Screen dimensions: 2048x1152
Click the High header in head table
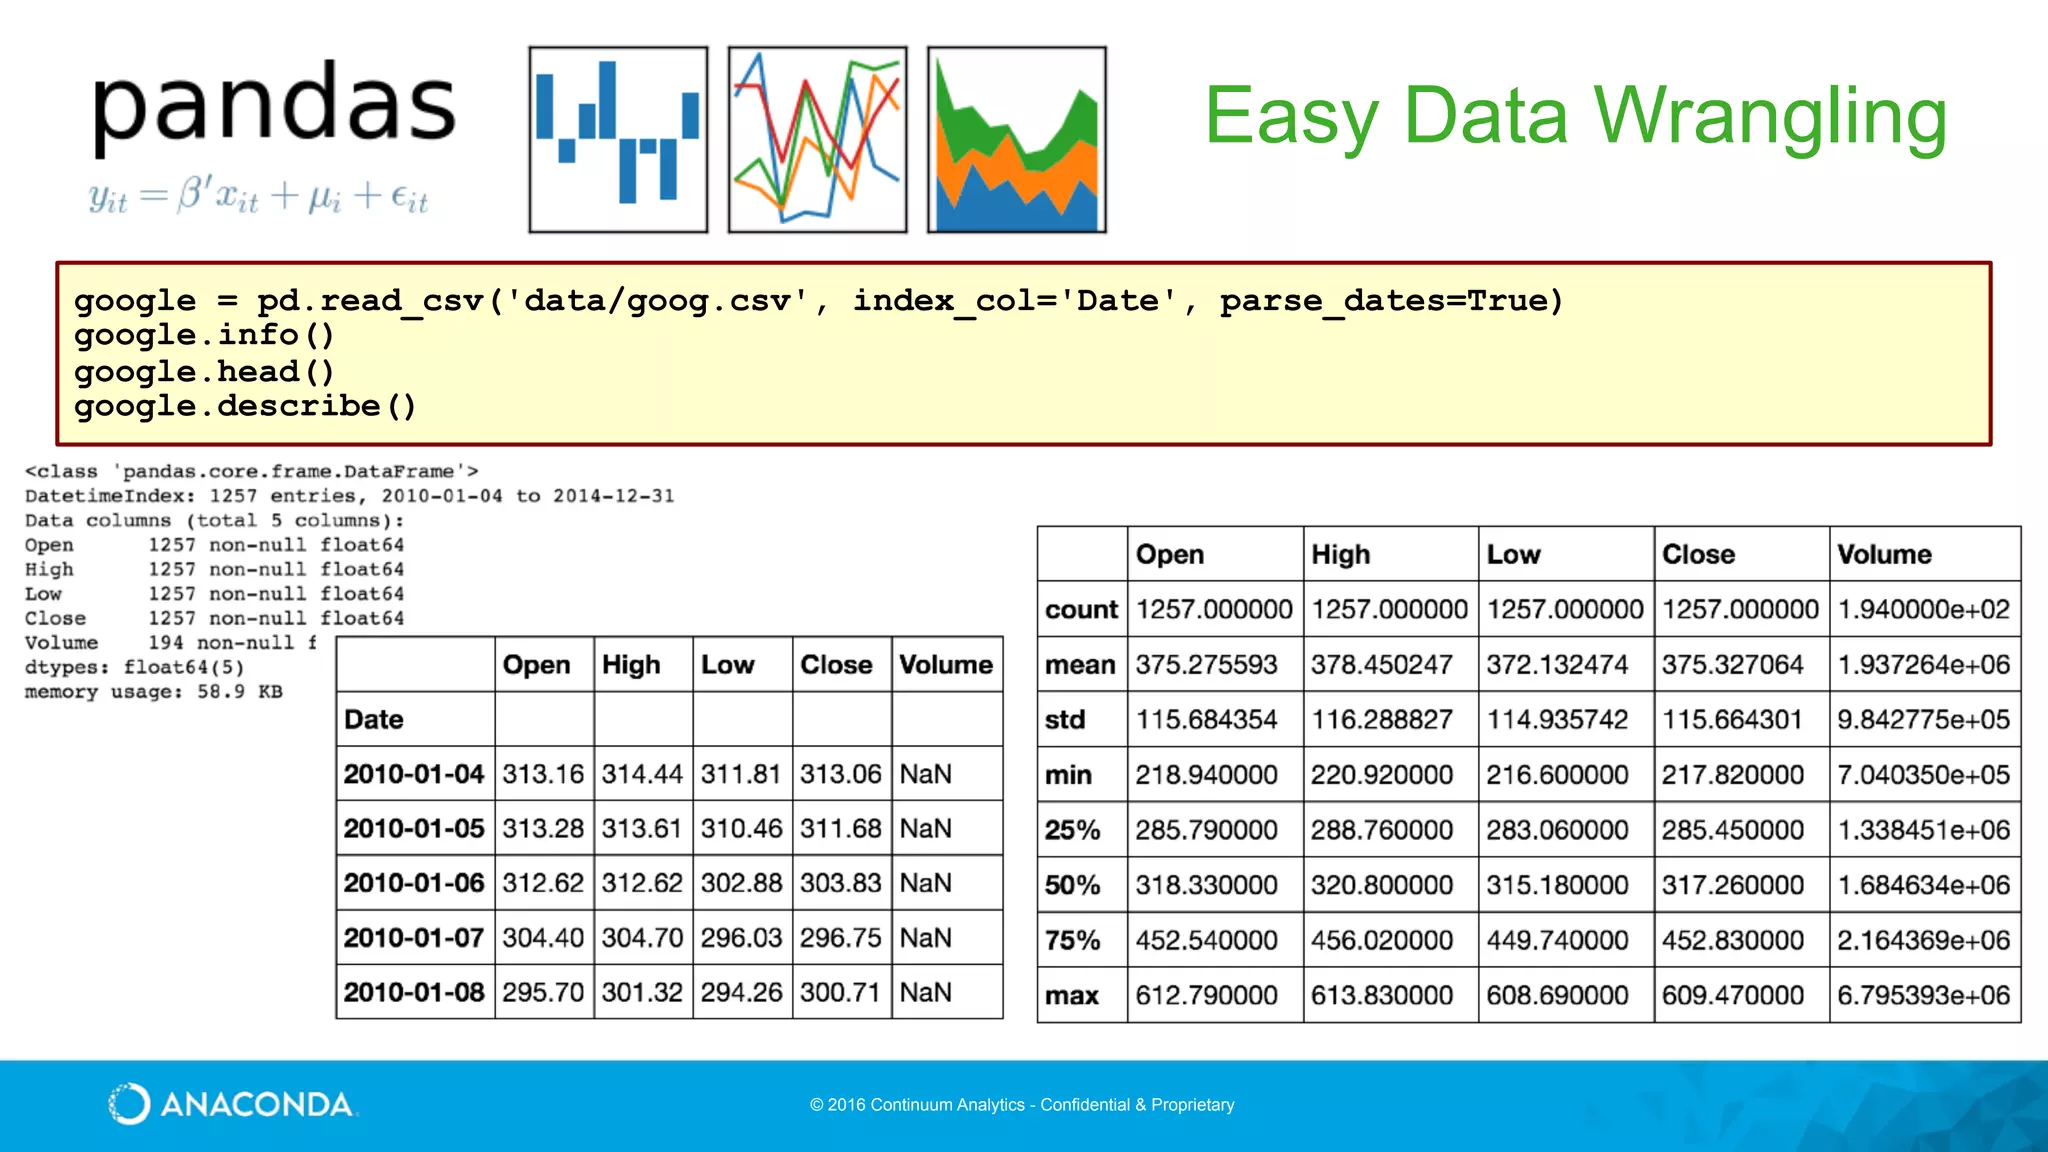pyautogui.click(x=631, y=665)
